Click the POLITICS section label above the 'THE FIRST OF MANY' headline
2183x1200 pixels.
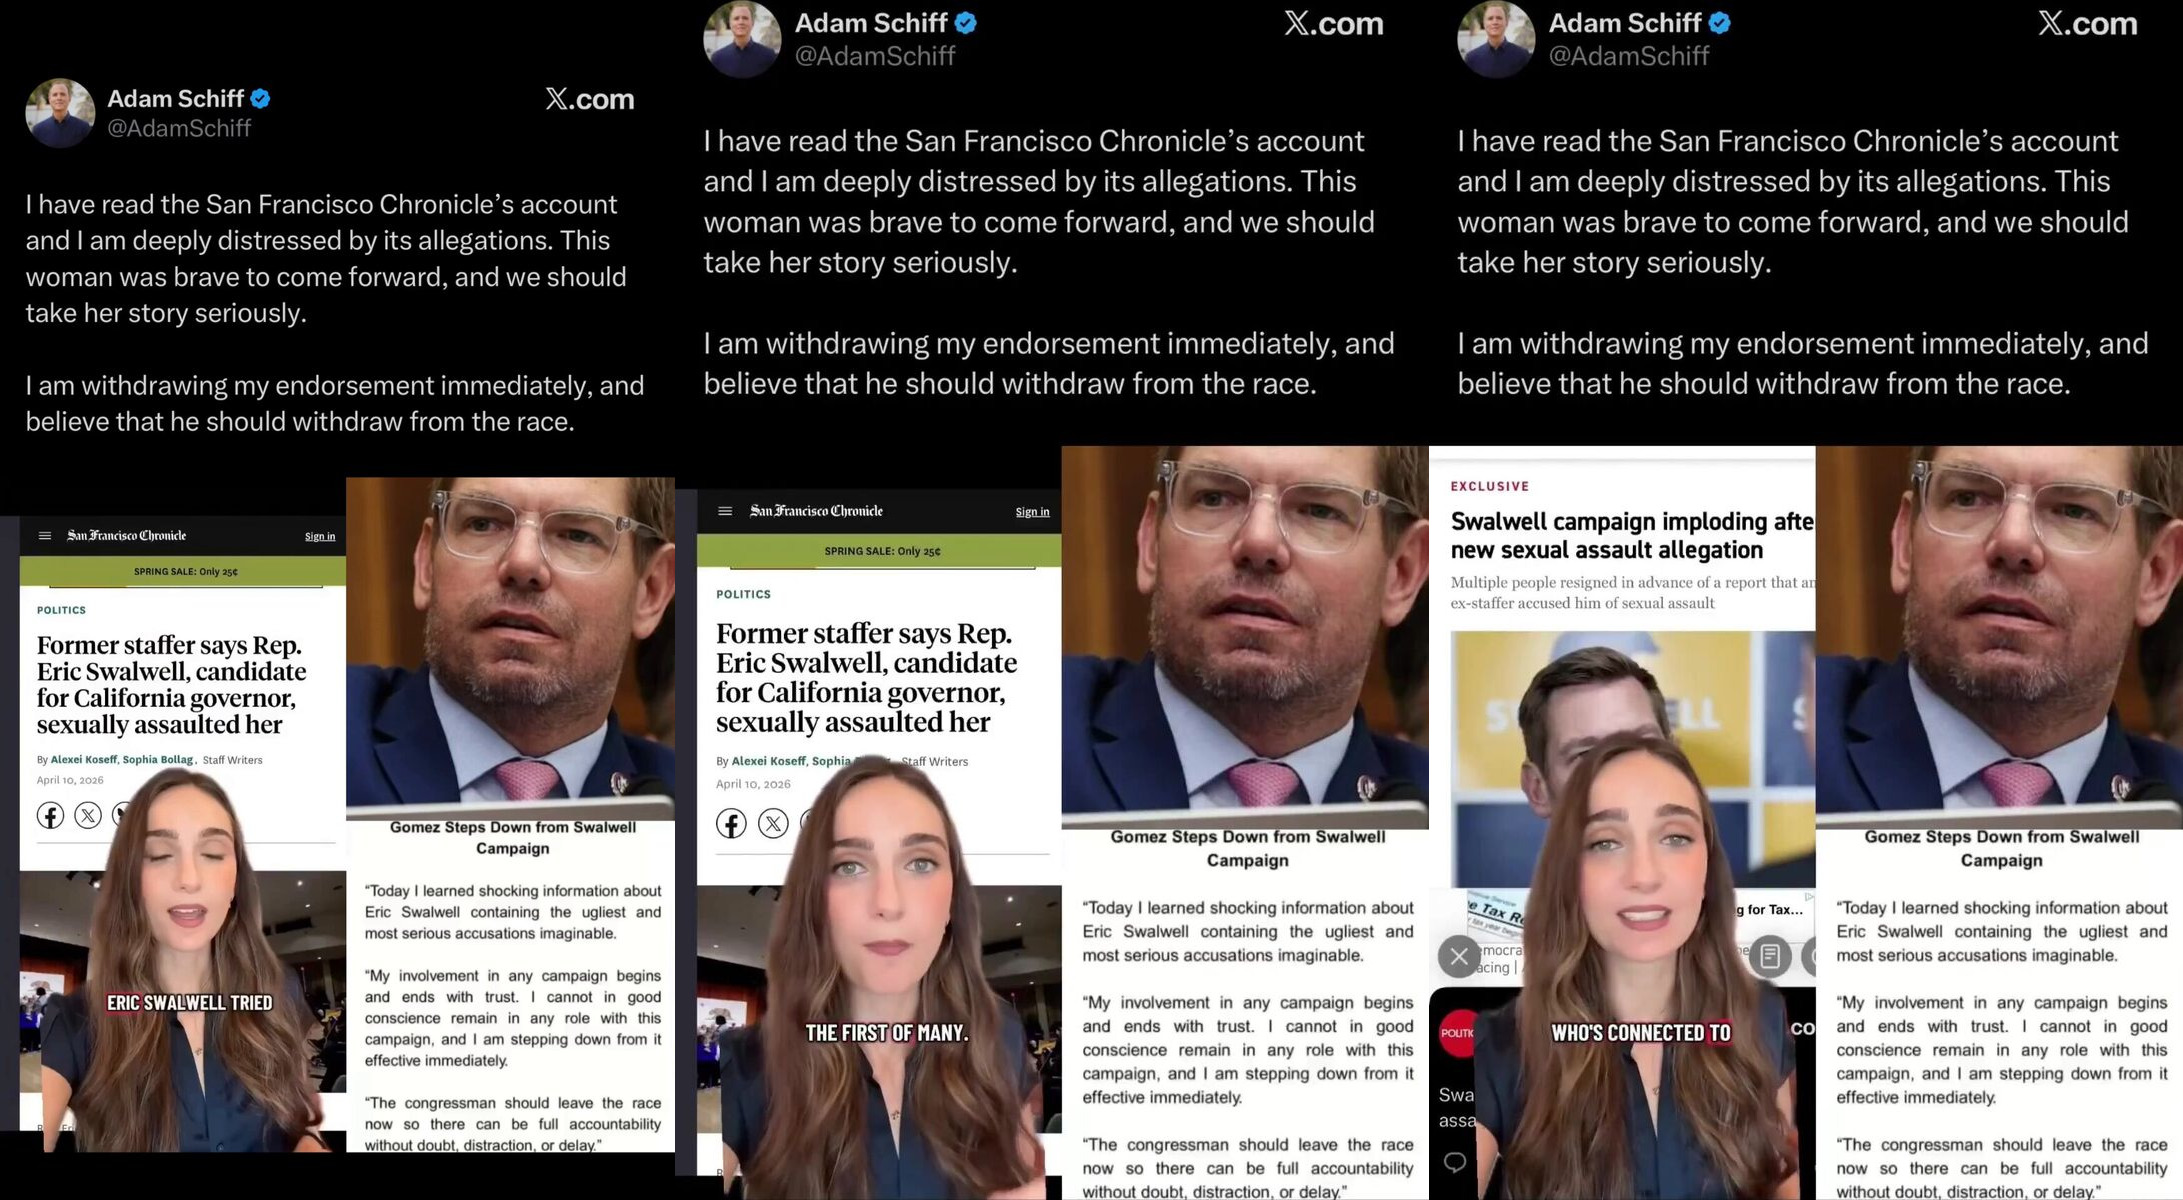744,594
